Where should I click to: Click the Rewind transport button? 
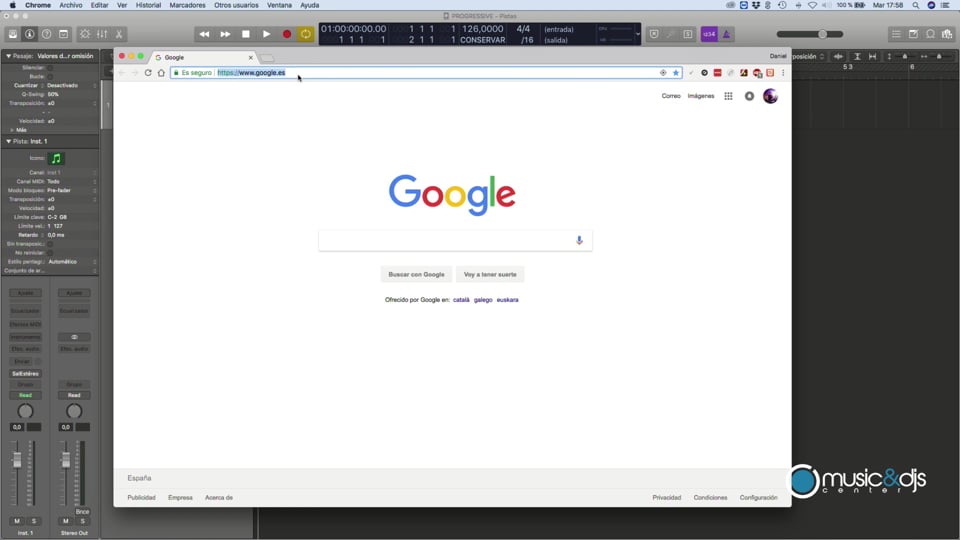(x=204, y=34)
